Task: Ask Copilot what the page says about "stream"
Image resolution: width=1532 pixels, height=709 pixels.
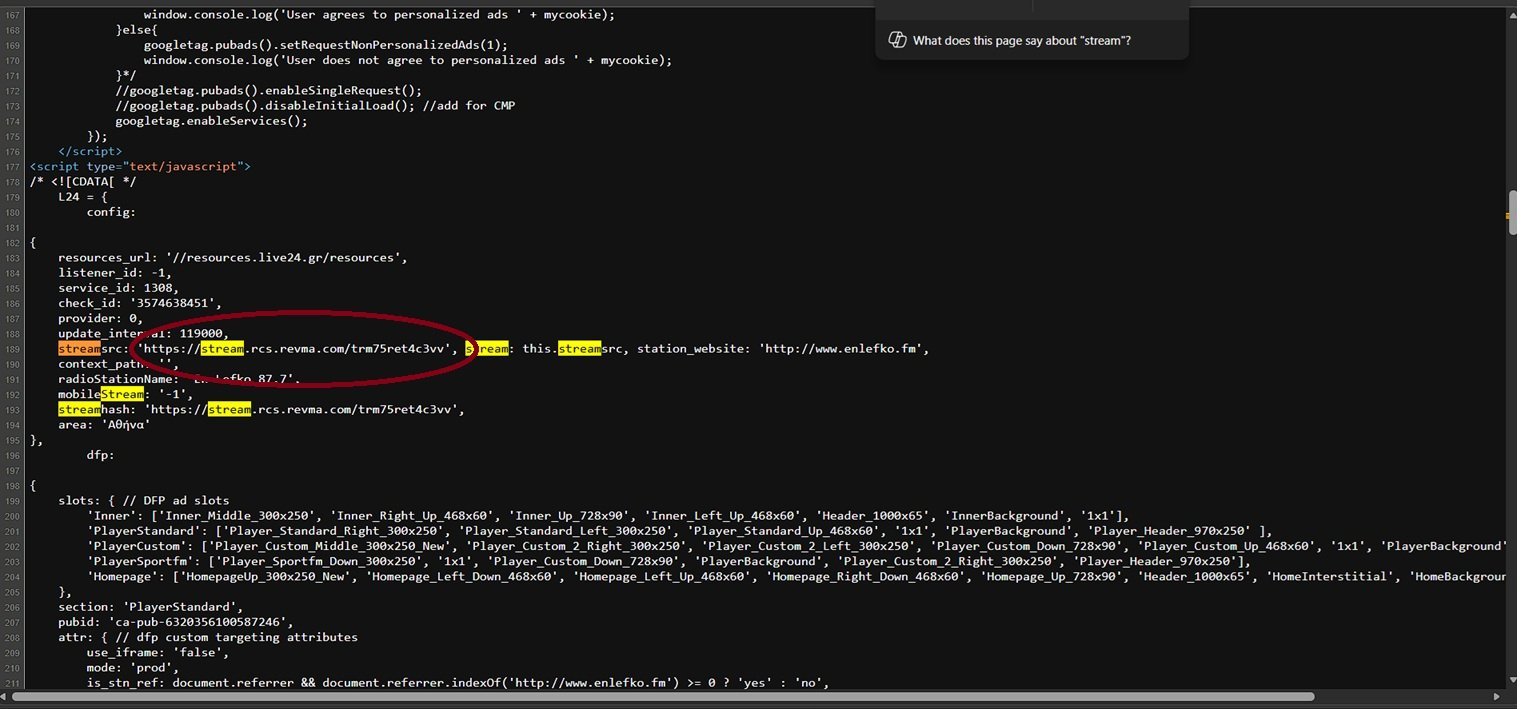Action: tap(1021, 41)
